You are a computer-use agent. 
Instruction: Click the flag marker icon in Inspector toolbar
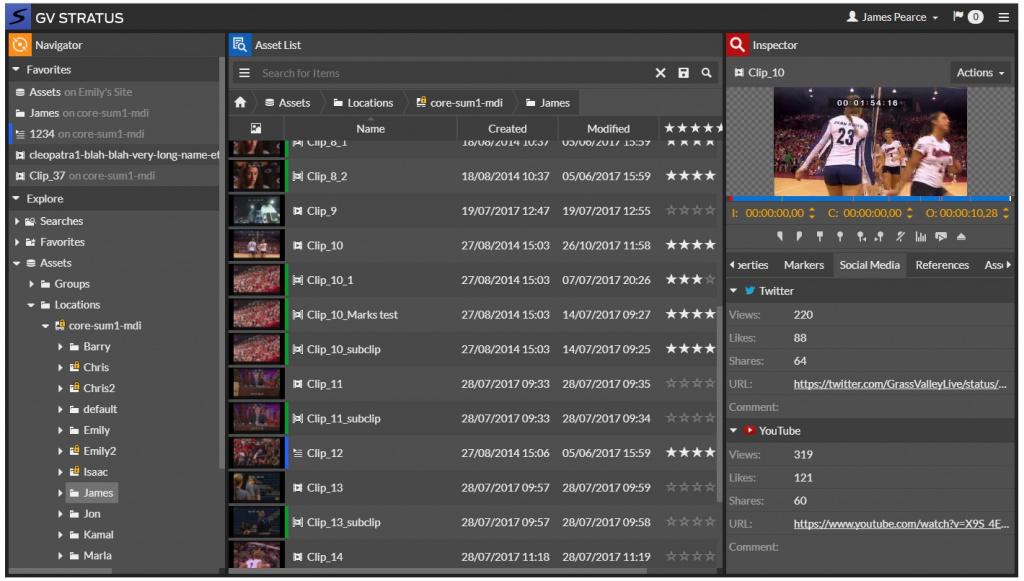pyautogui.click(x=820, y=236)
